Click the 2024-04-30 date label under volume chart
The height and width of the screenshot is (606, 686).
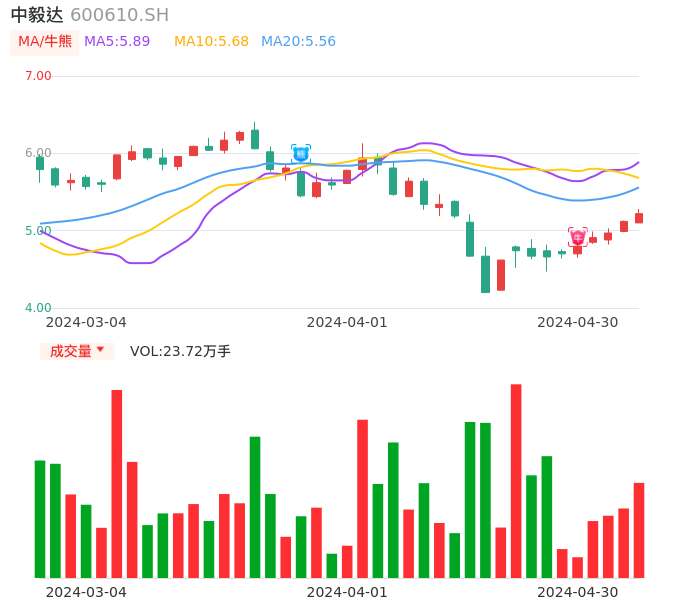577,592
